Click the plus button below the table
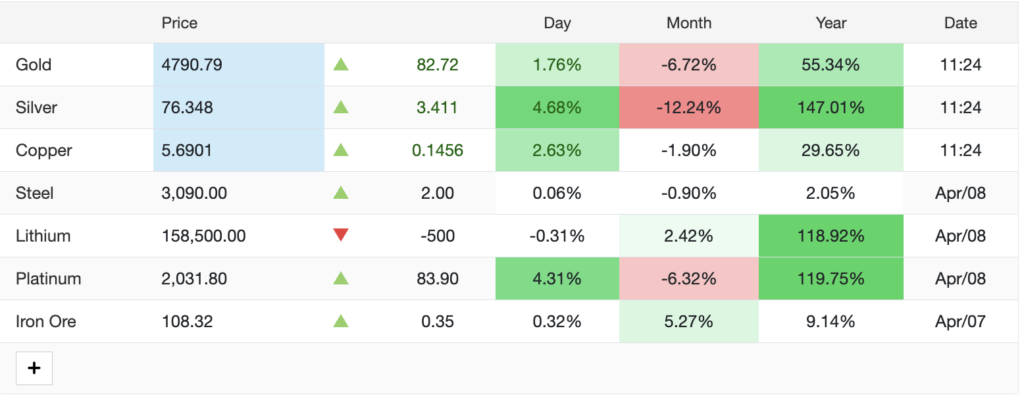This screenshot has height=395, width=1024. [x=34, y=368]
